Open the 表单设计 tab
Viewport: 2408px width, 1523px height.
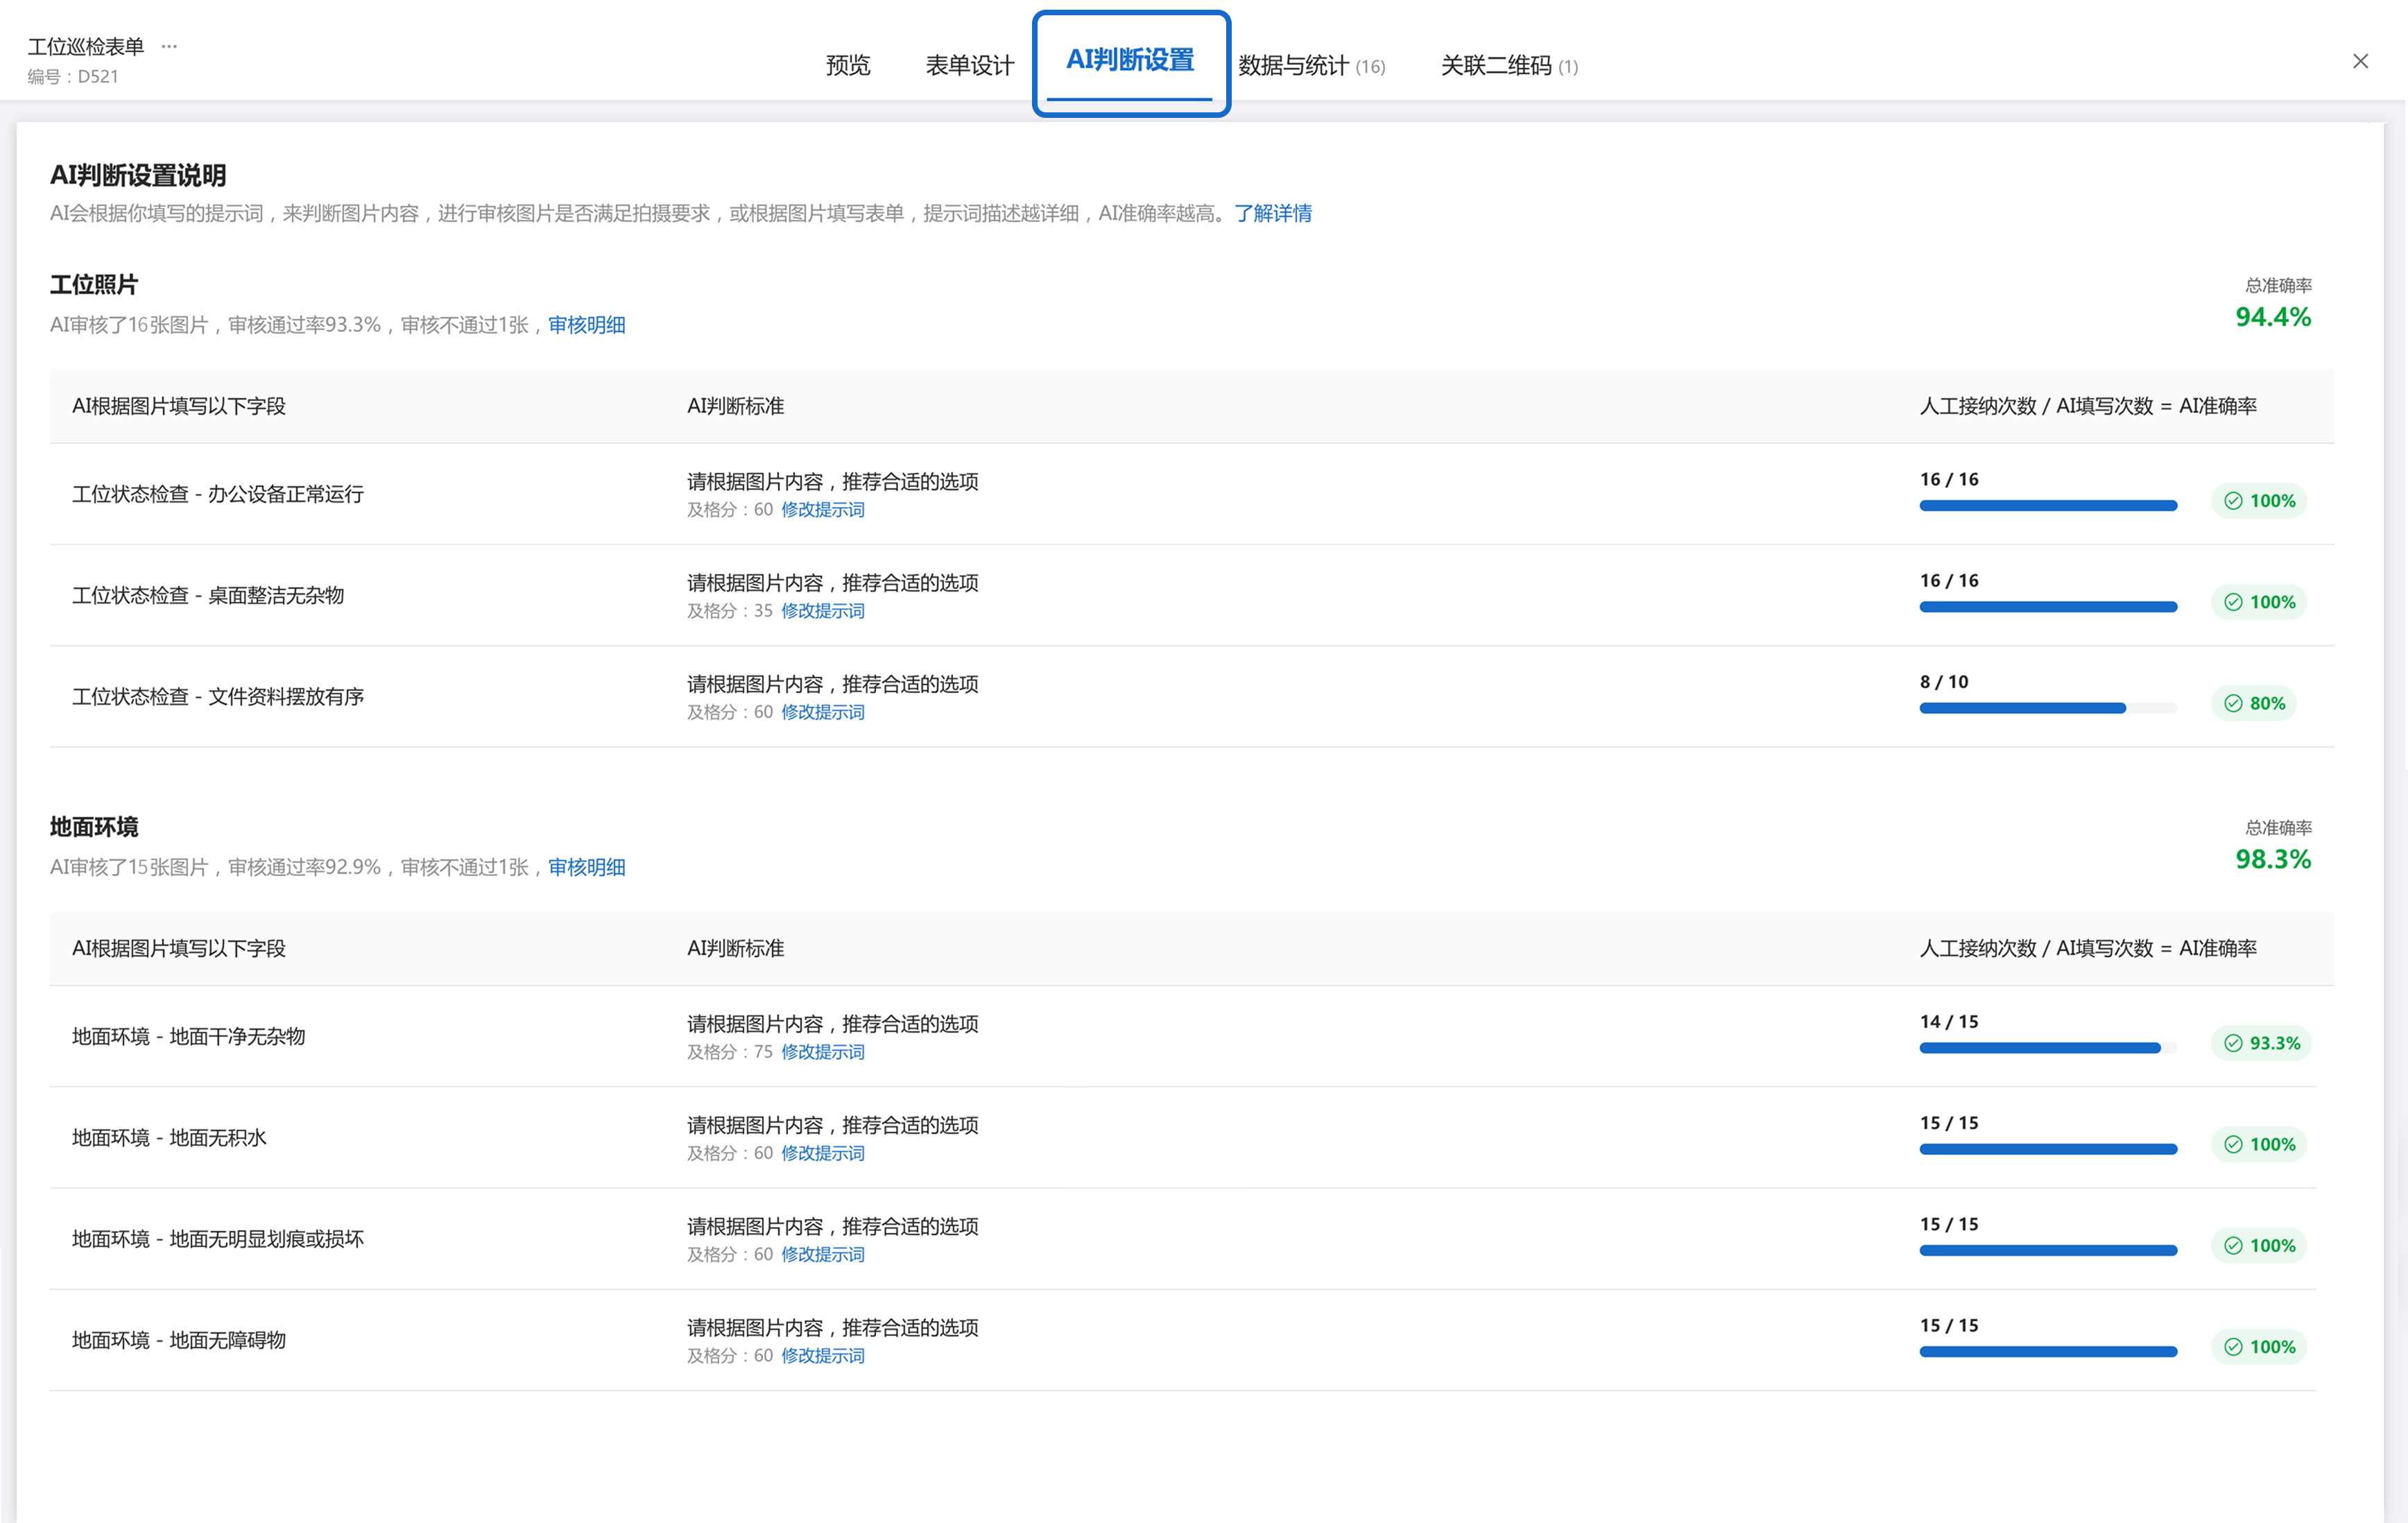(x=969, y=66)
